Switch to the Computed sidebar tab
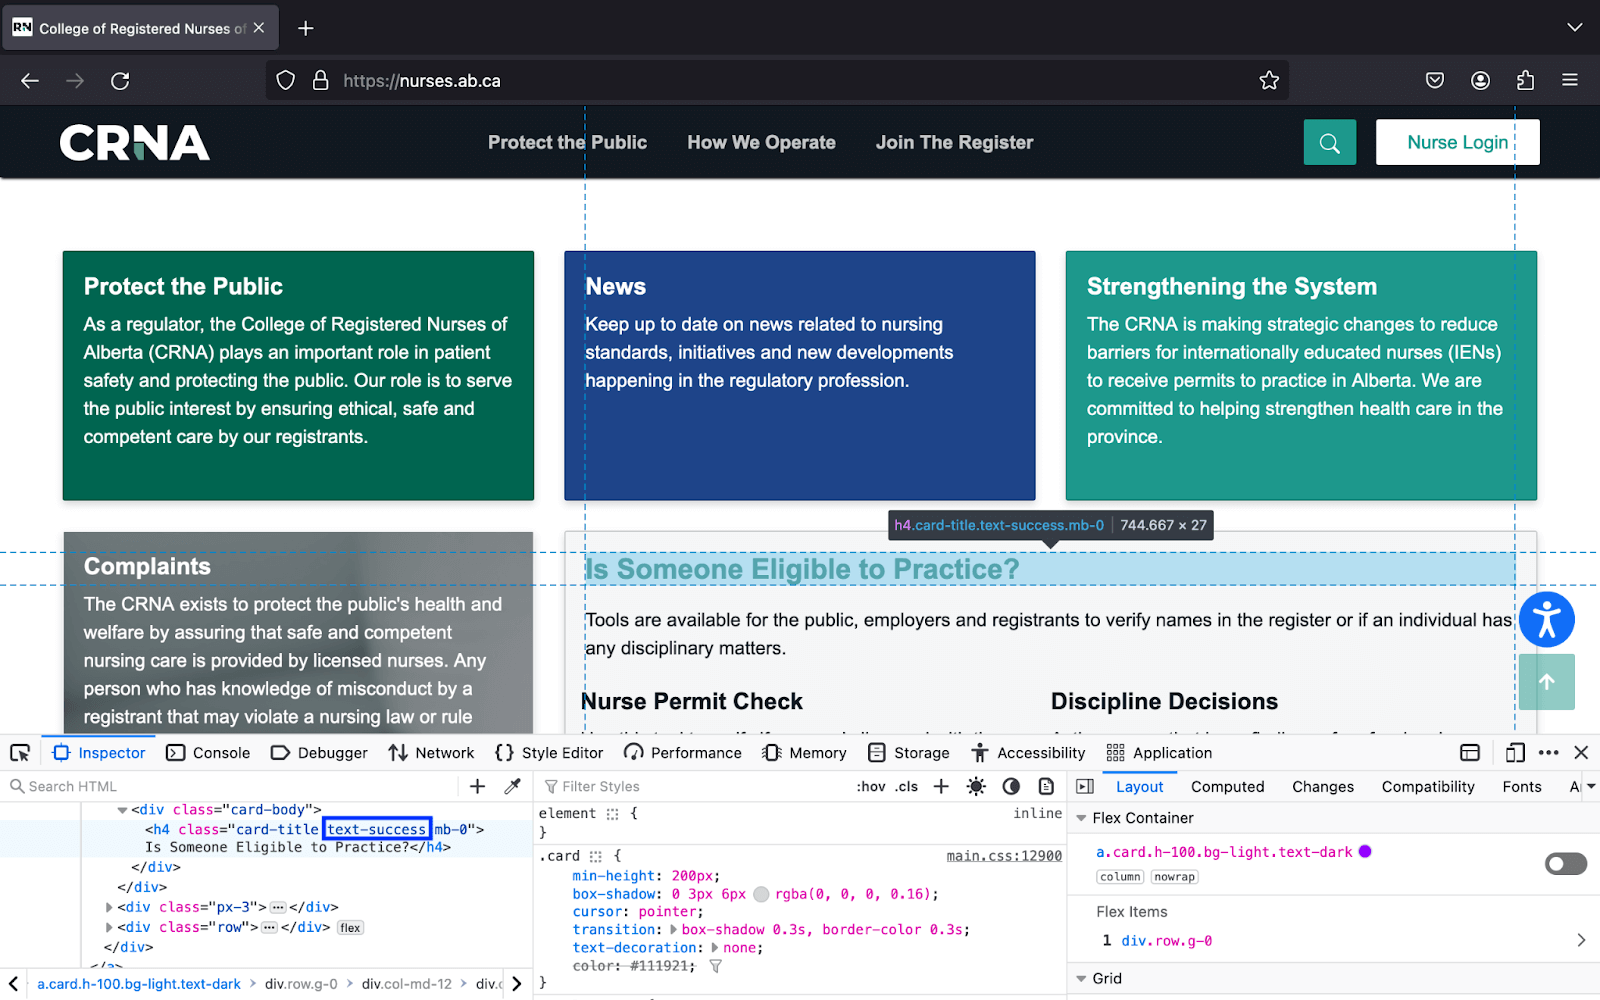1600x1000 pixels. pos(1228,787)
